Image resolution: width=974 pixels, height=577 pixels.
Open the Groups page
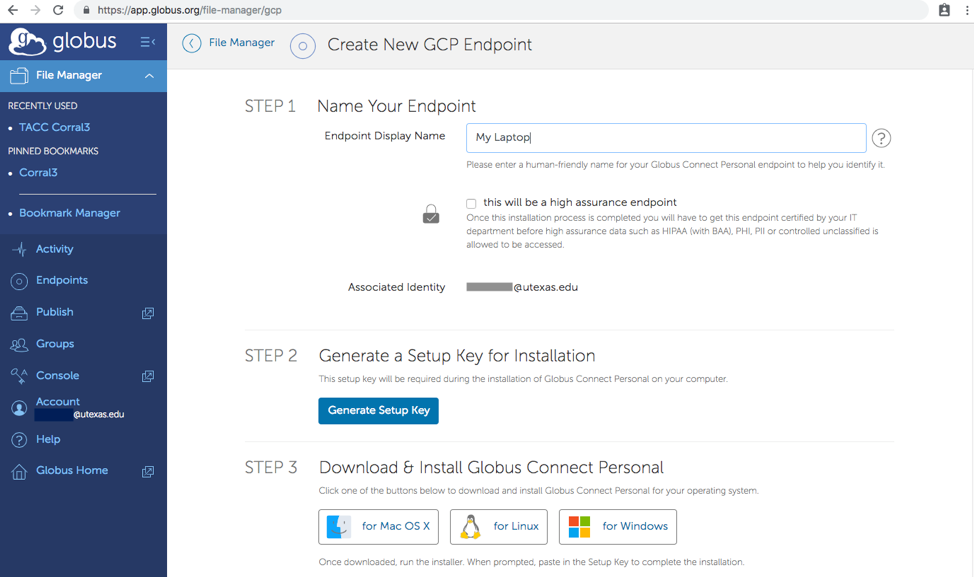55,343
